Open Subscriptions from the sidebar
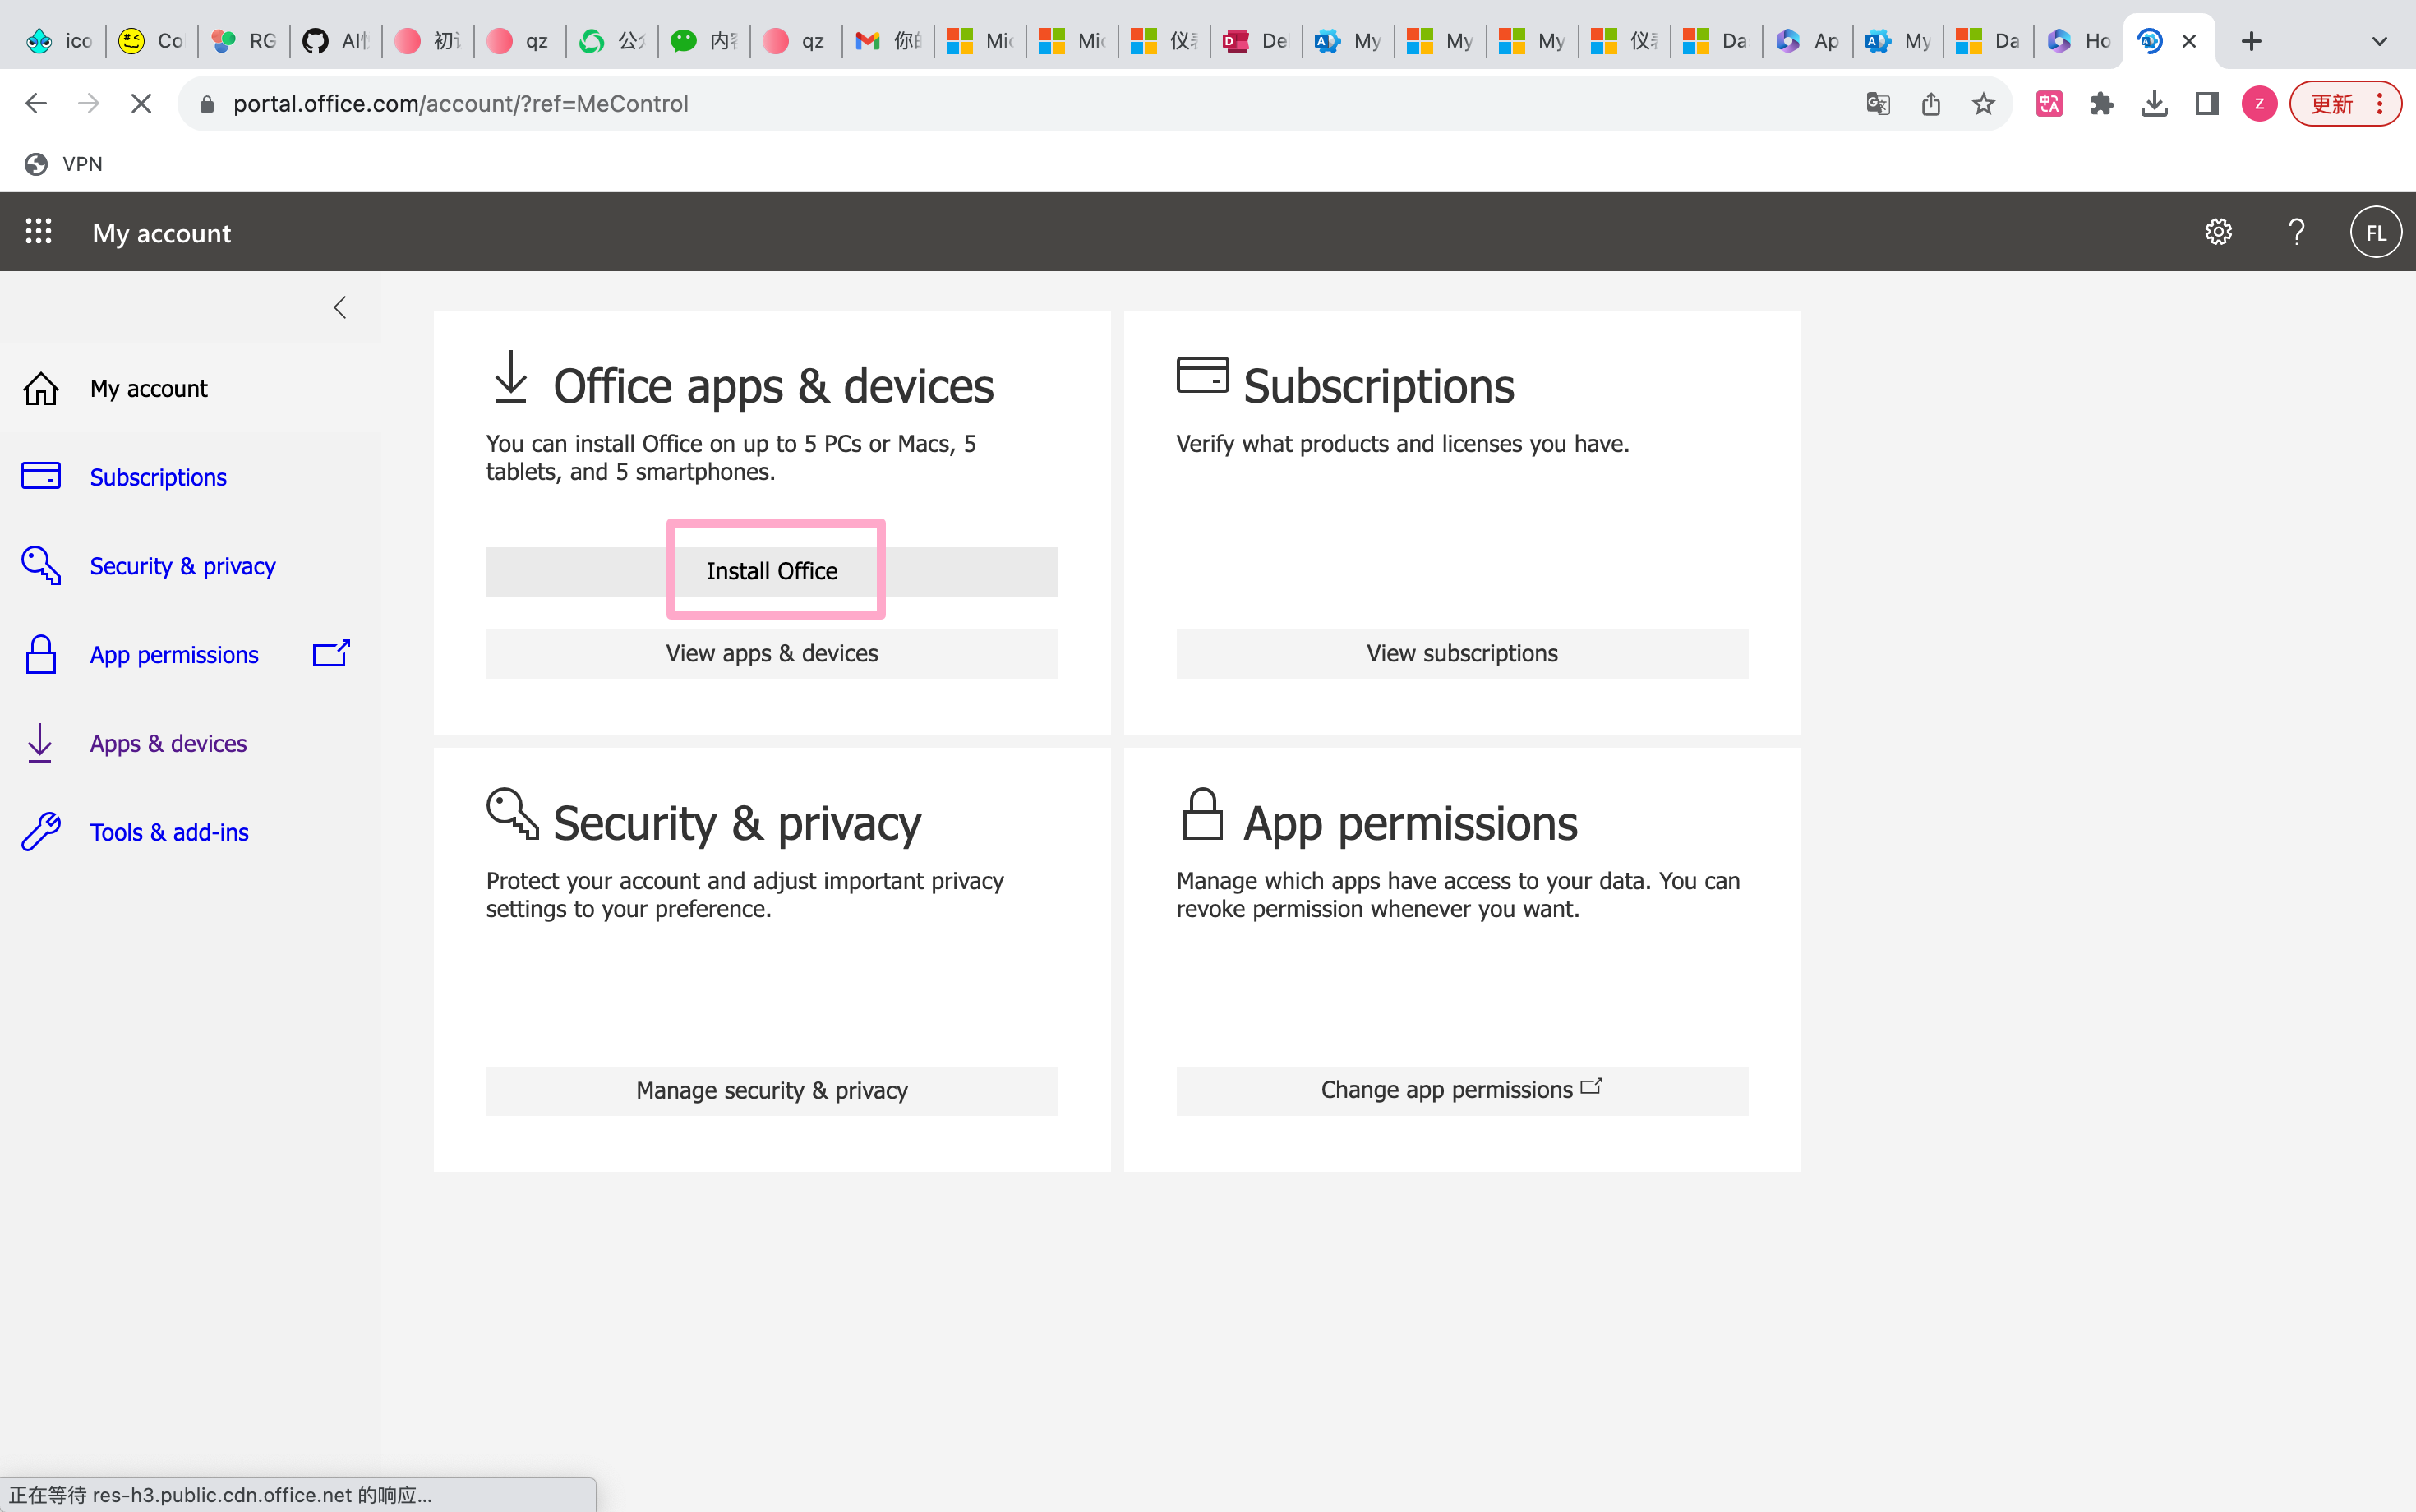The width and height of the screenshot is (2416, 1512). pyautogui.click(x=158, y=477)
